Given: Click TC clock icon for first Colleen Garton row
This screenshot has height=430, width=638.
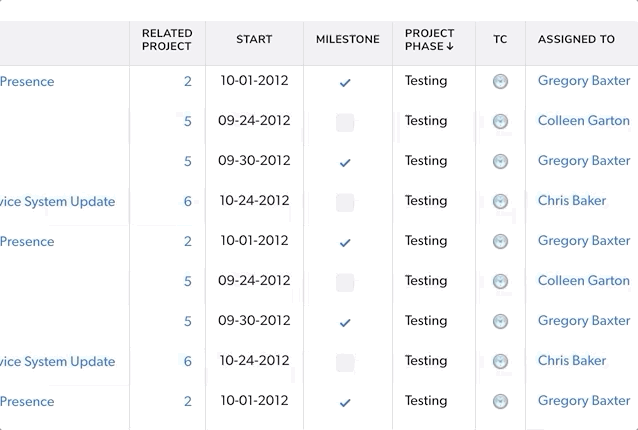Looking at the screenshot, I should (500, 121).
